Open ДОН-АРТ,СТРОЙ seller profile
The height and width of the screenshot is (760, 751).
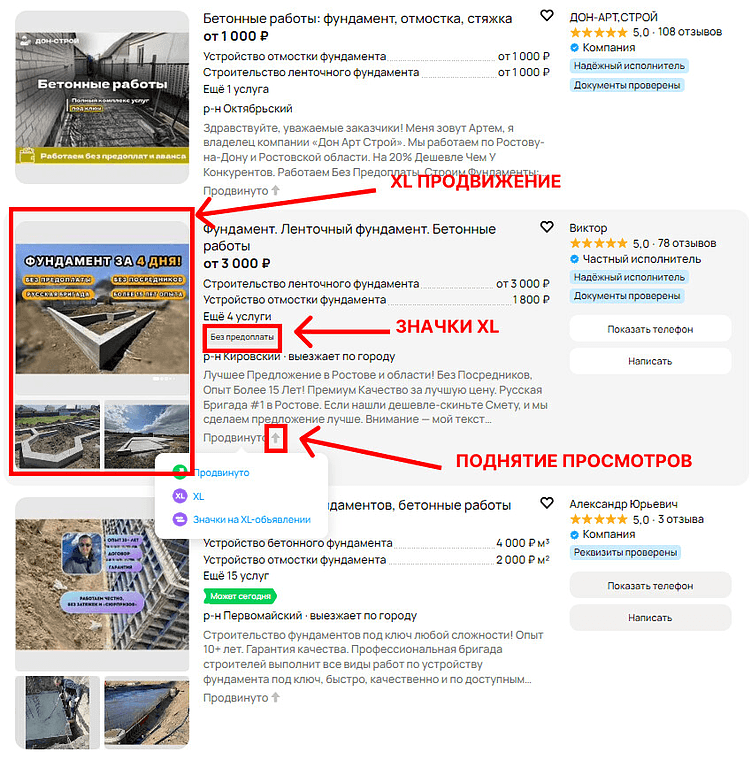pos(613,17)
